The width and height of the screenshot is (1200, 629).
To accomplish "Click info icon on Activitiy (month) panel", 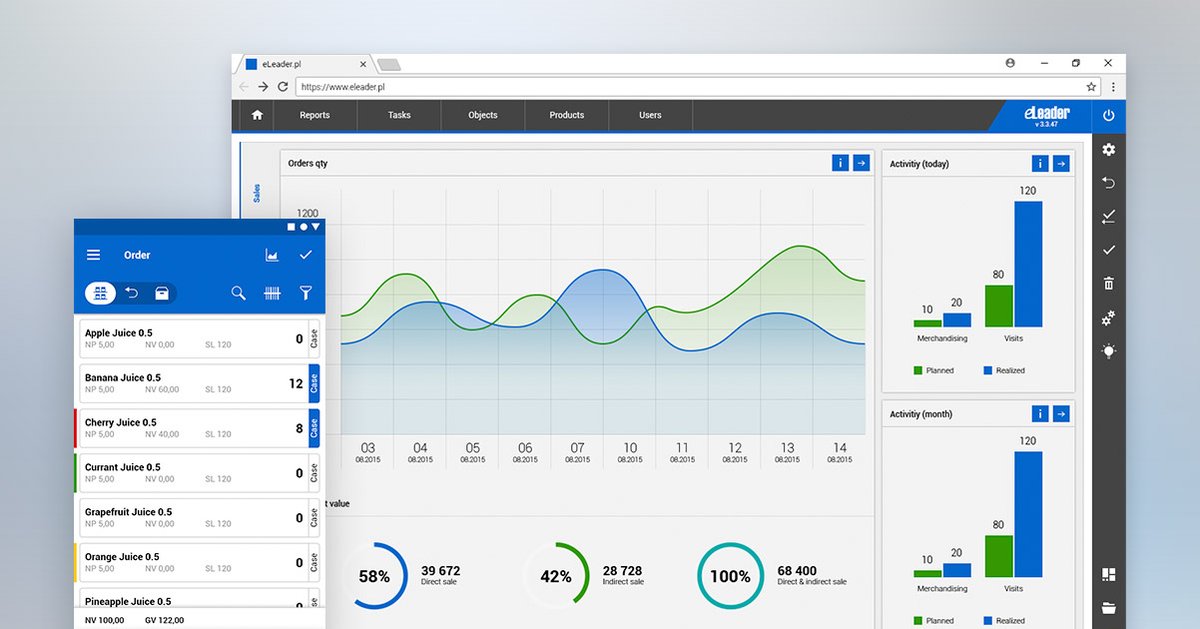I will point(1040,414).
